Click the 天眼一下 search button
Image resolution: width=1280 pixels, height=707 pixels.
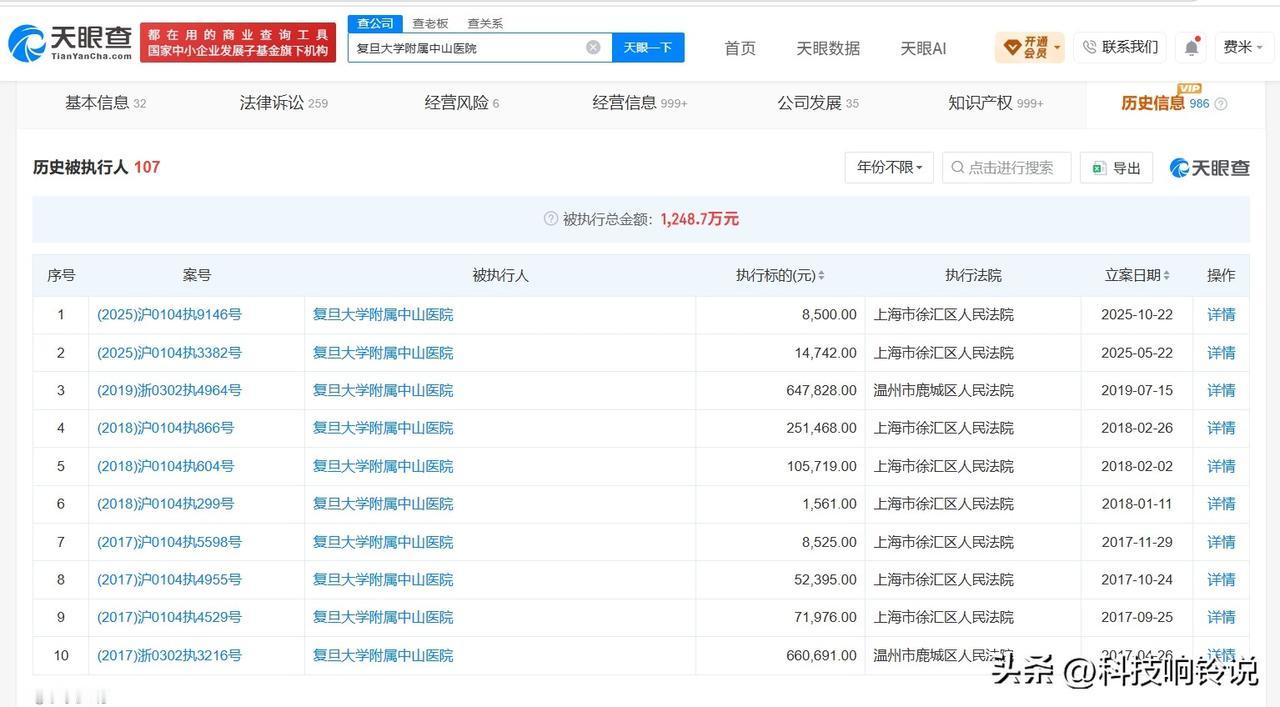click(x=648, y=47)
